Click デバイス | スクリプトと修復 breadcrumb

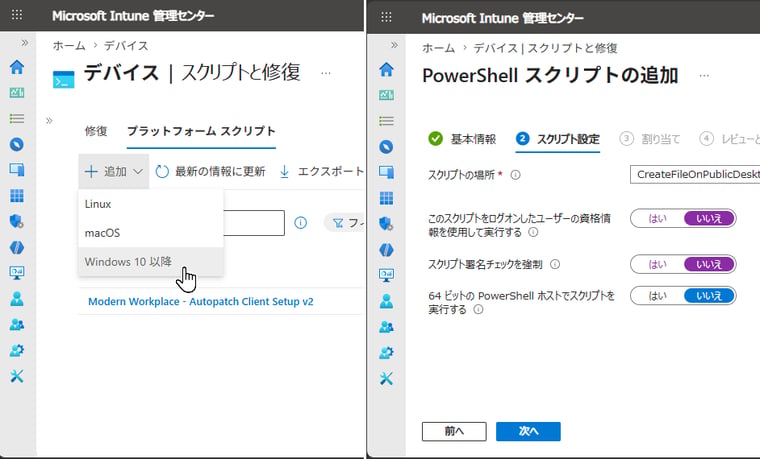click(545, 48)
